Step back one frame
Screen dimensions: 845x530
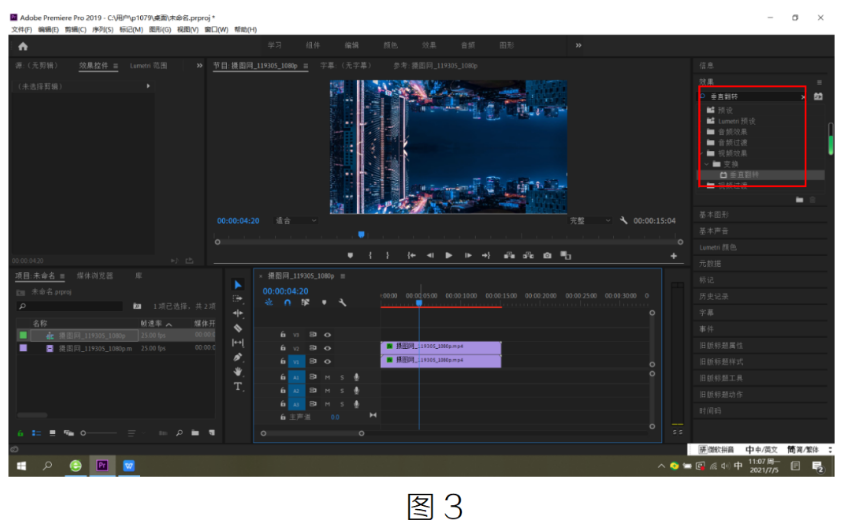[x=430, y=256]
